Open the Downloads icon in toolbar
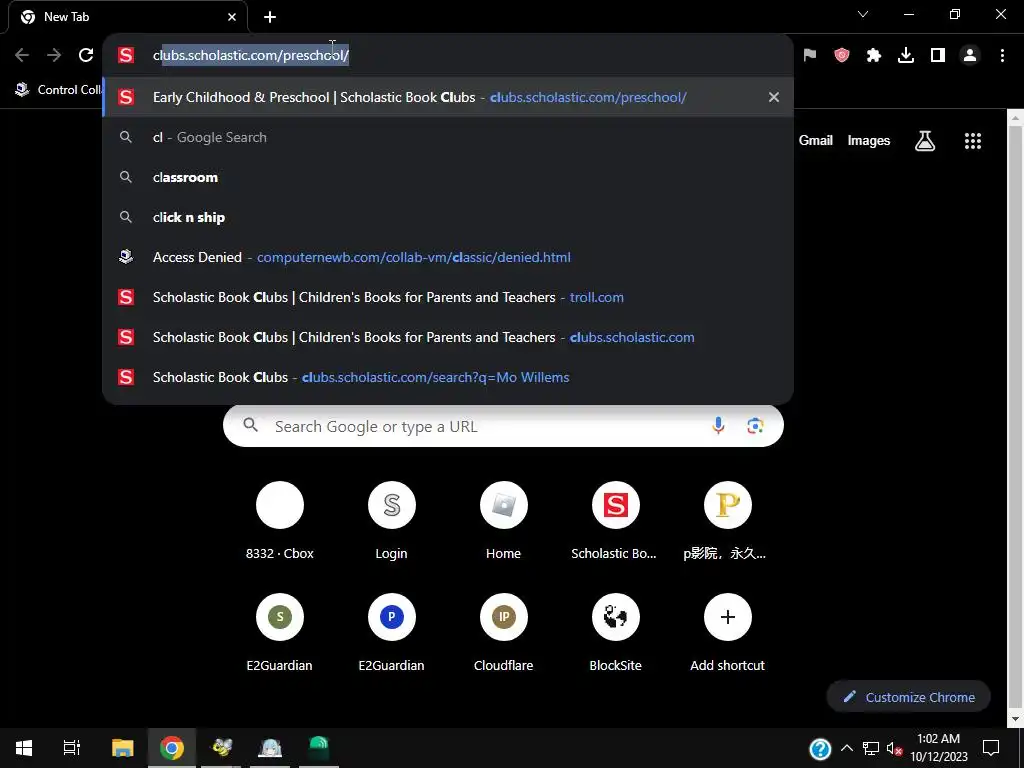 (x=906, y=56)
